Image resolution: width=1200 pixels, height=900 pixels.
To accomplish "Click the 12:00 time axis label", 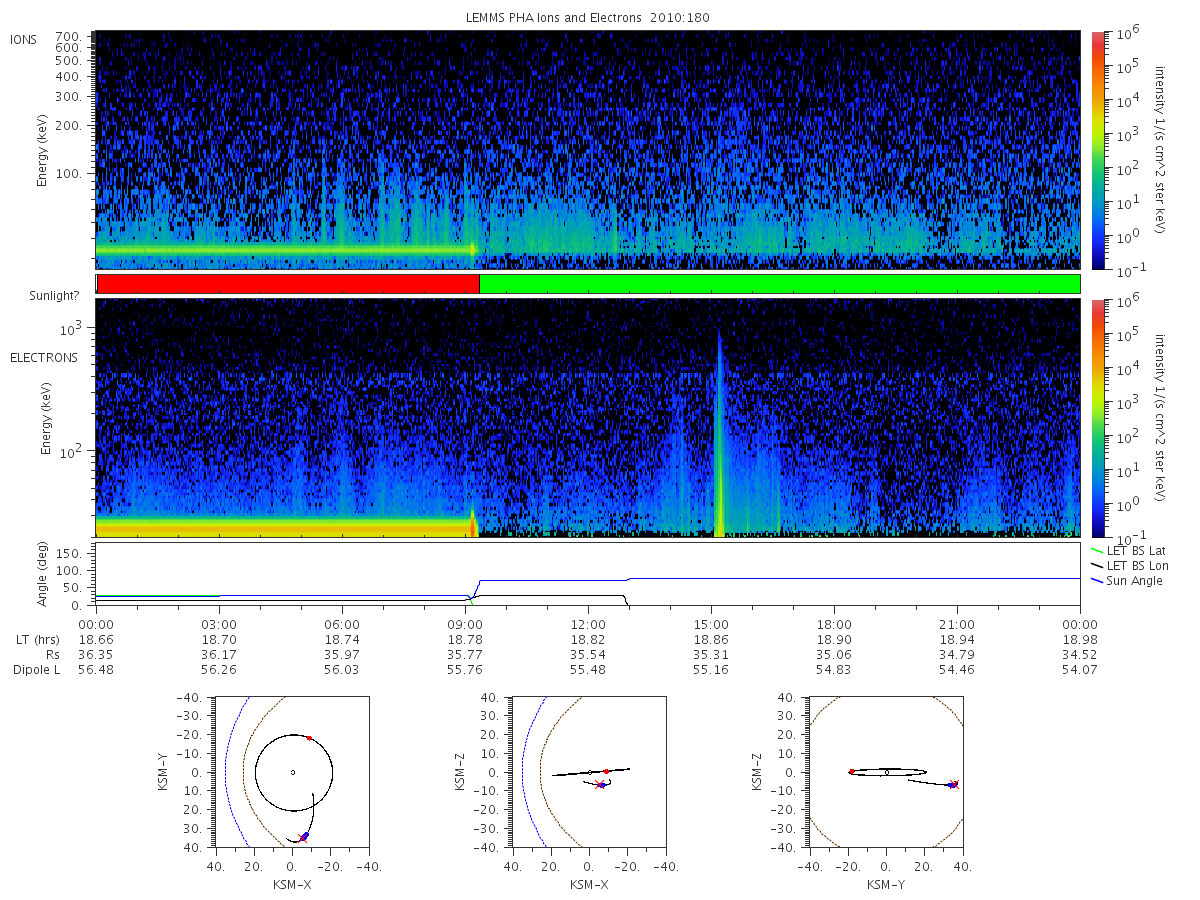I will [x=588, y=621].
